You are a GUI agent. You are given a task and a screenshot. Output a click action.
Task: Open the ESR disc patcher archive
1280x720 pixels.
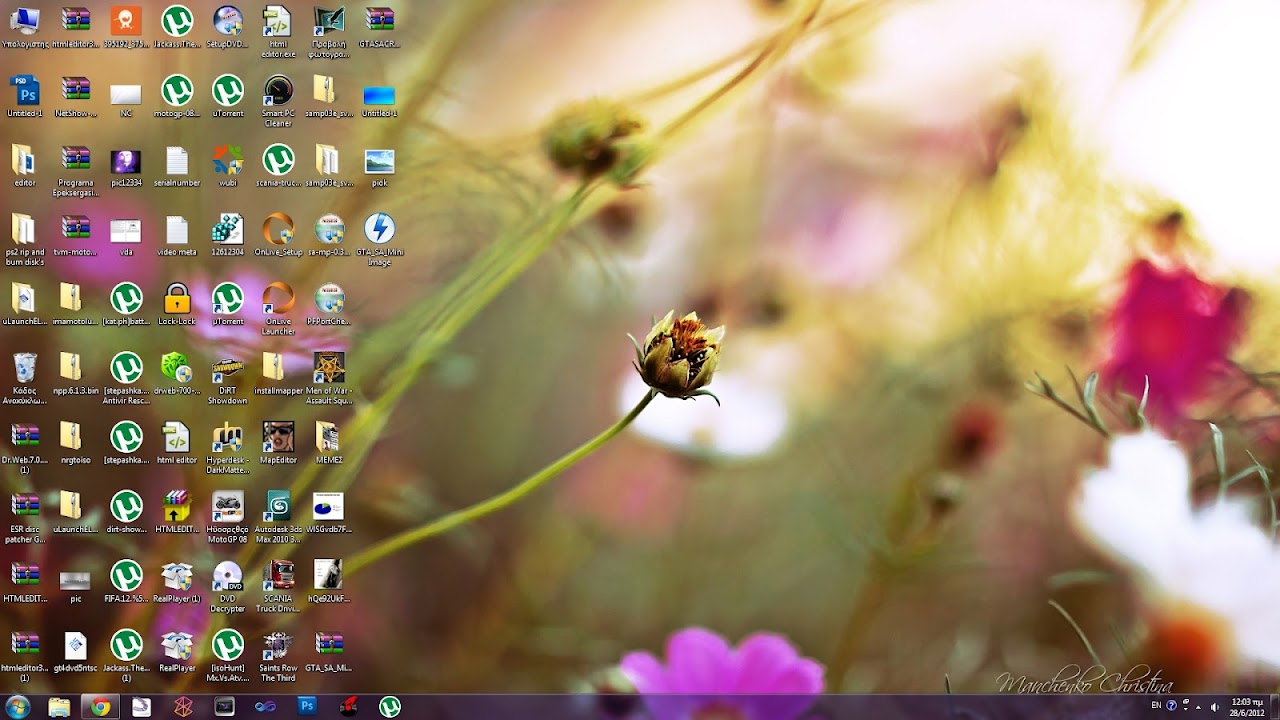click(24, 517)
